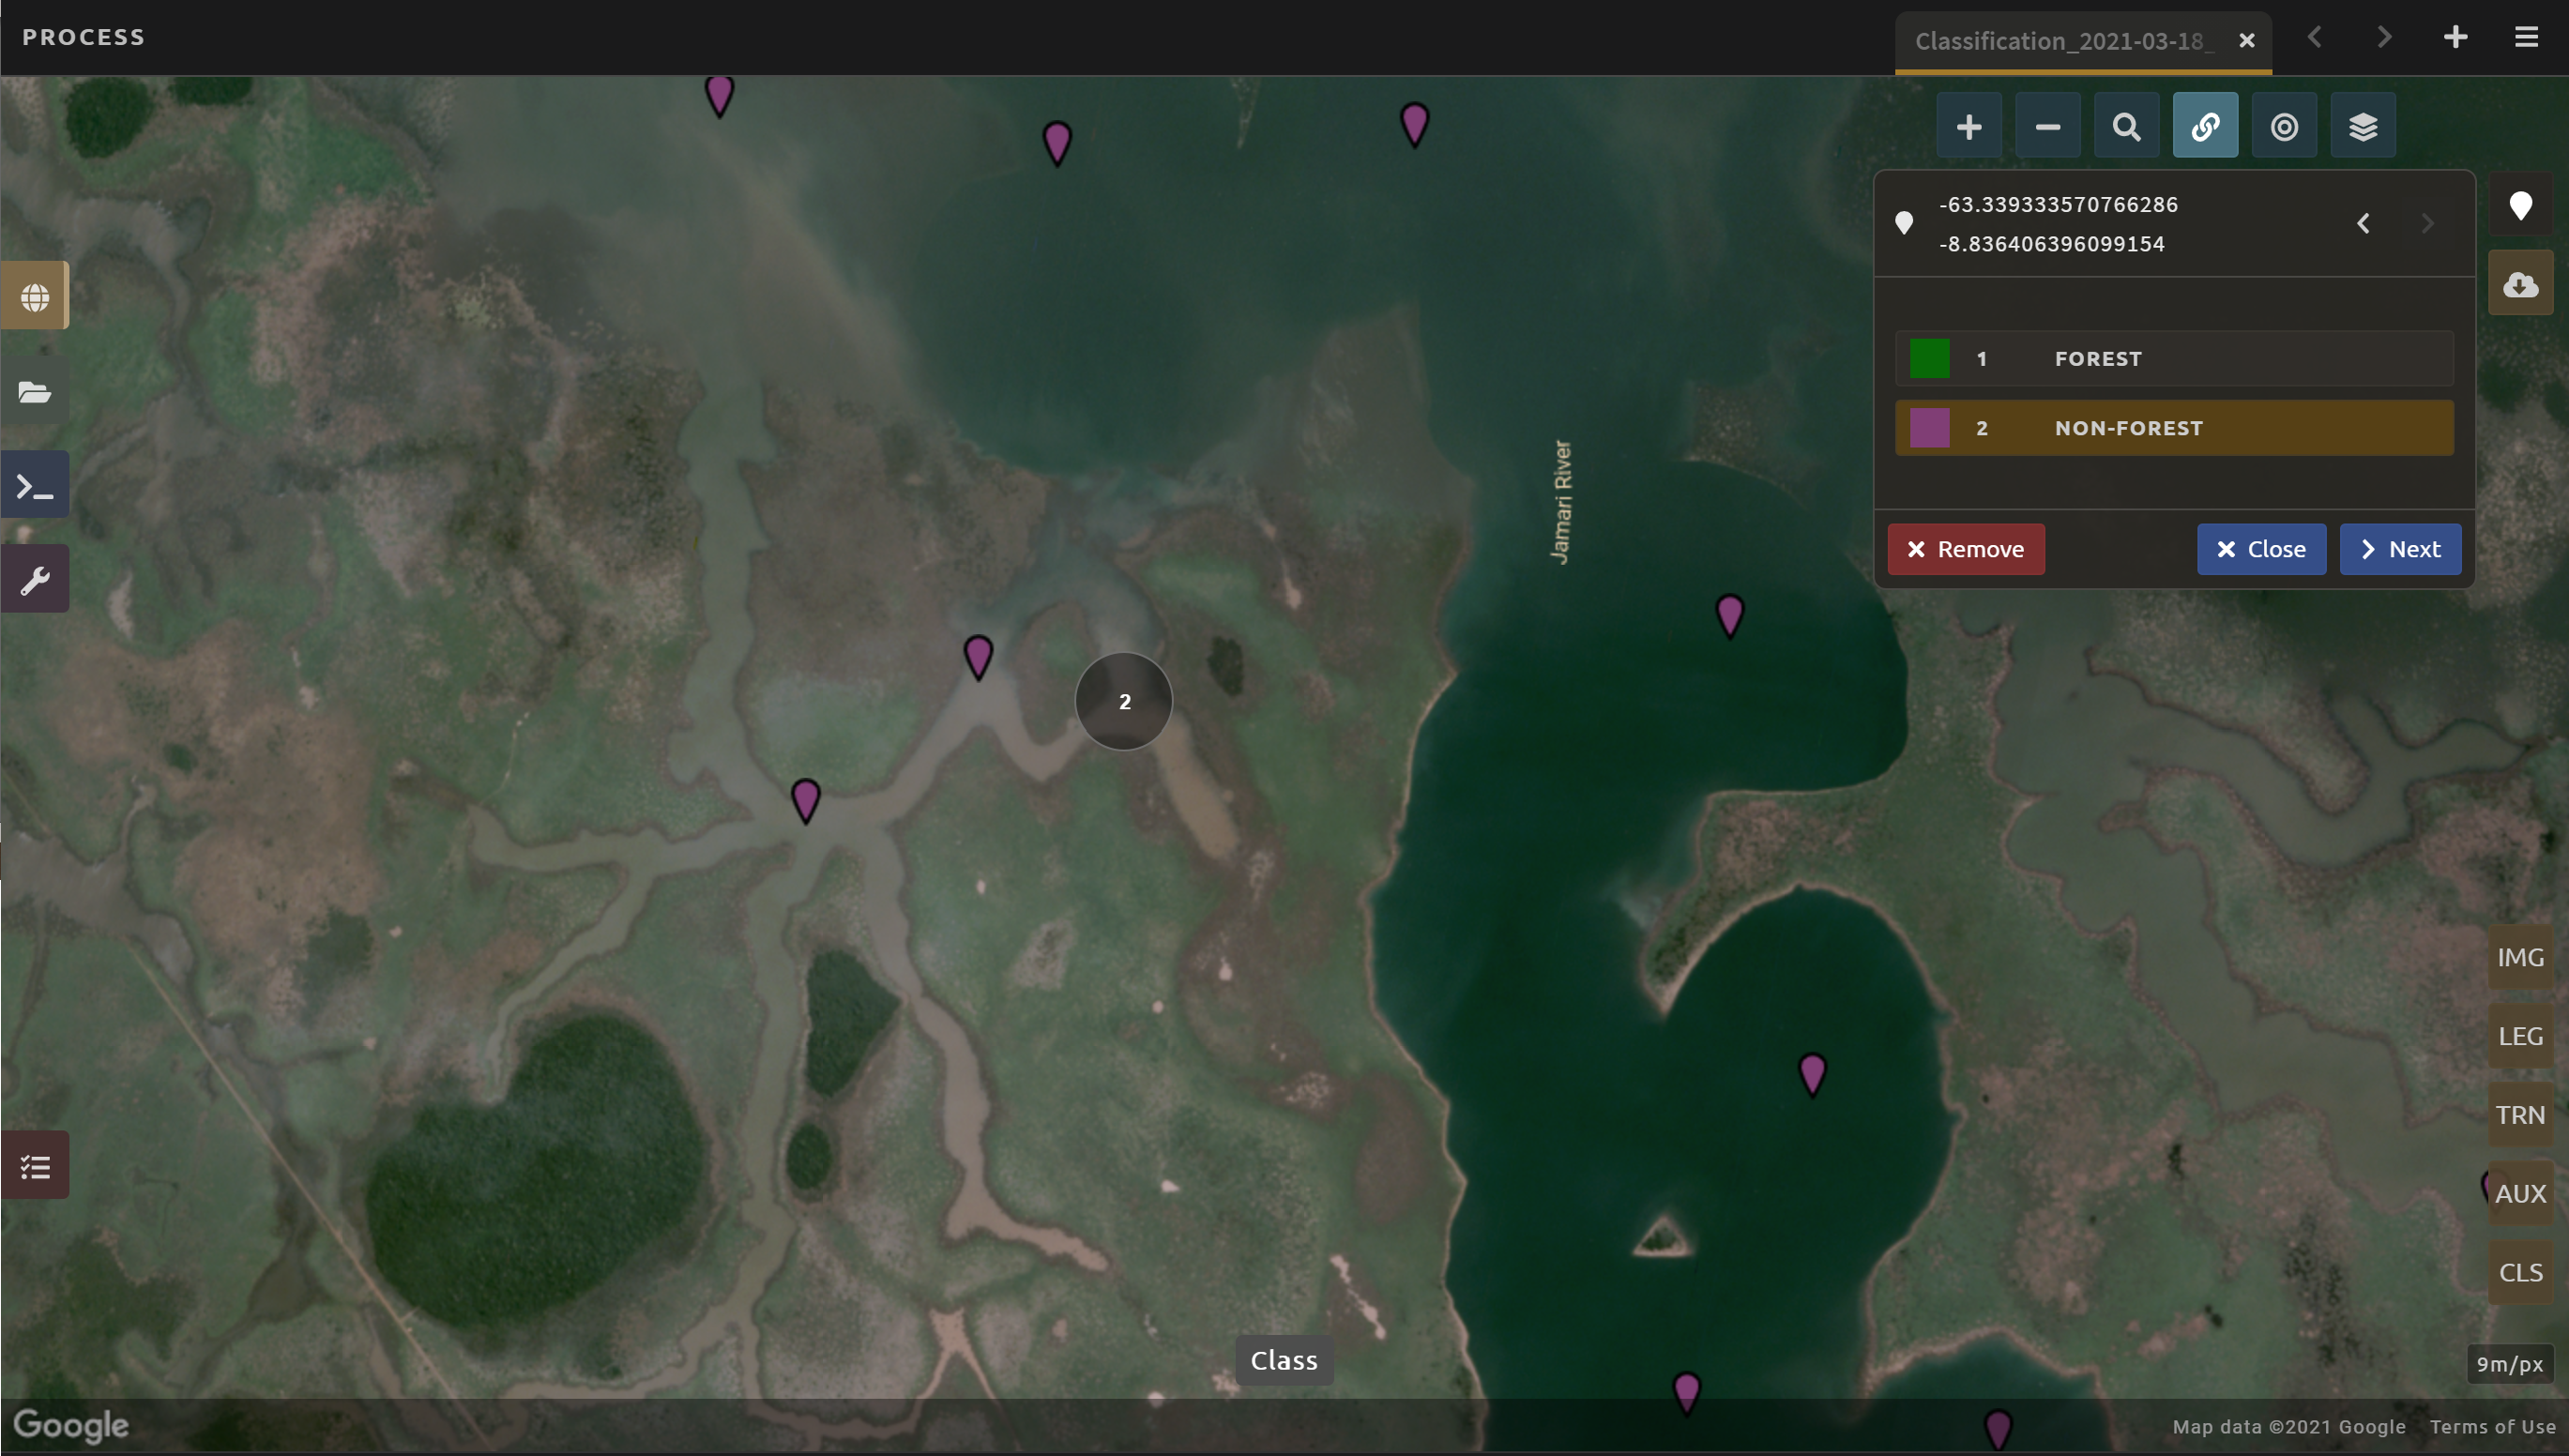
Task: Open the folder browse sidebar icon
Action: pyautogui.click(x=35, y=392)
